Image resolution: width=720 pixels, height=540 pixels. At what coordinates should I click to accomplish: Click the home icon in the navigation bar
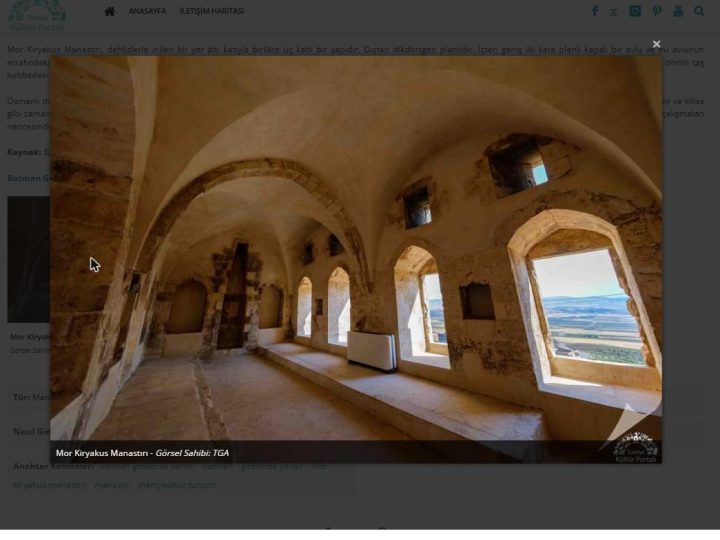pos(109,11)
